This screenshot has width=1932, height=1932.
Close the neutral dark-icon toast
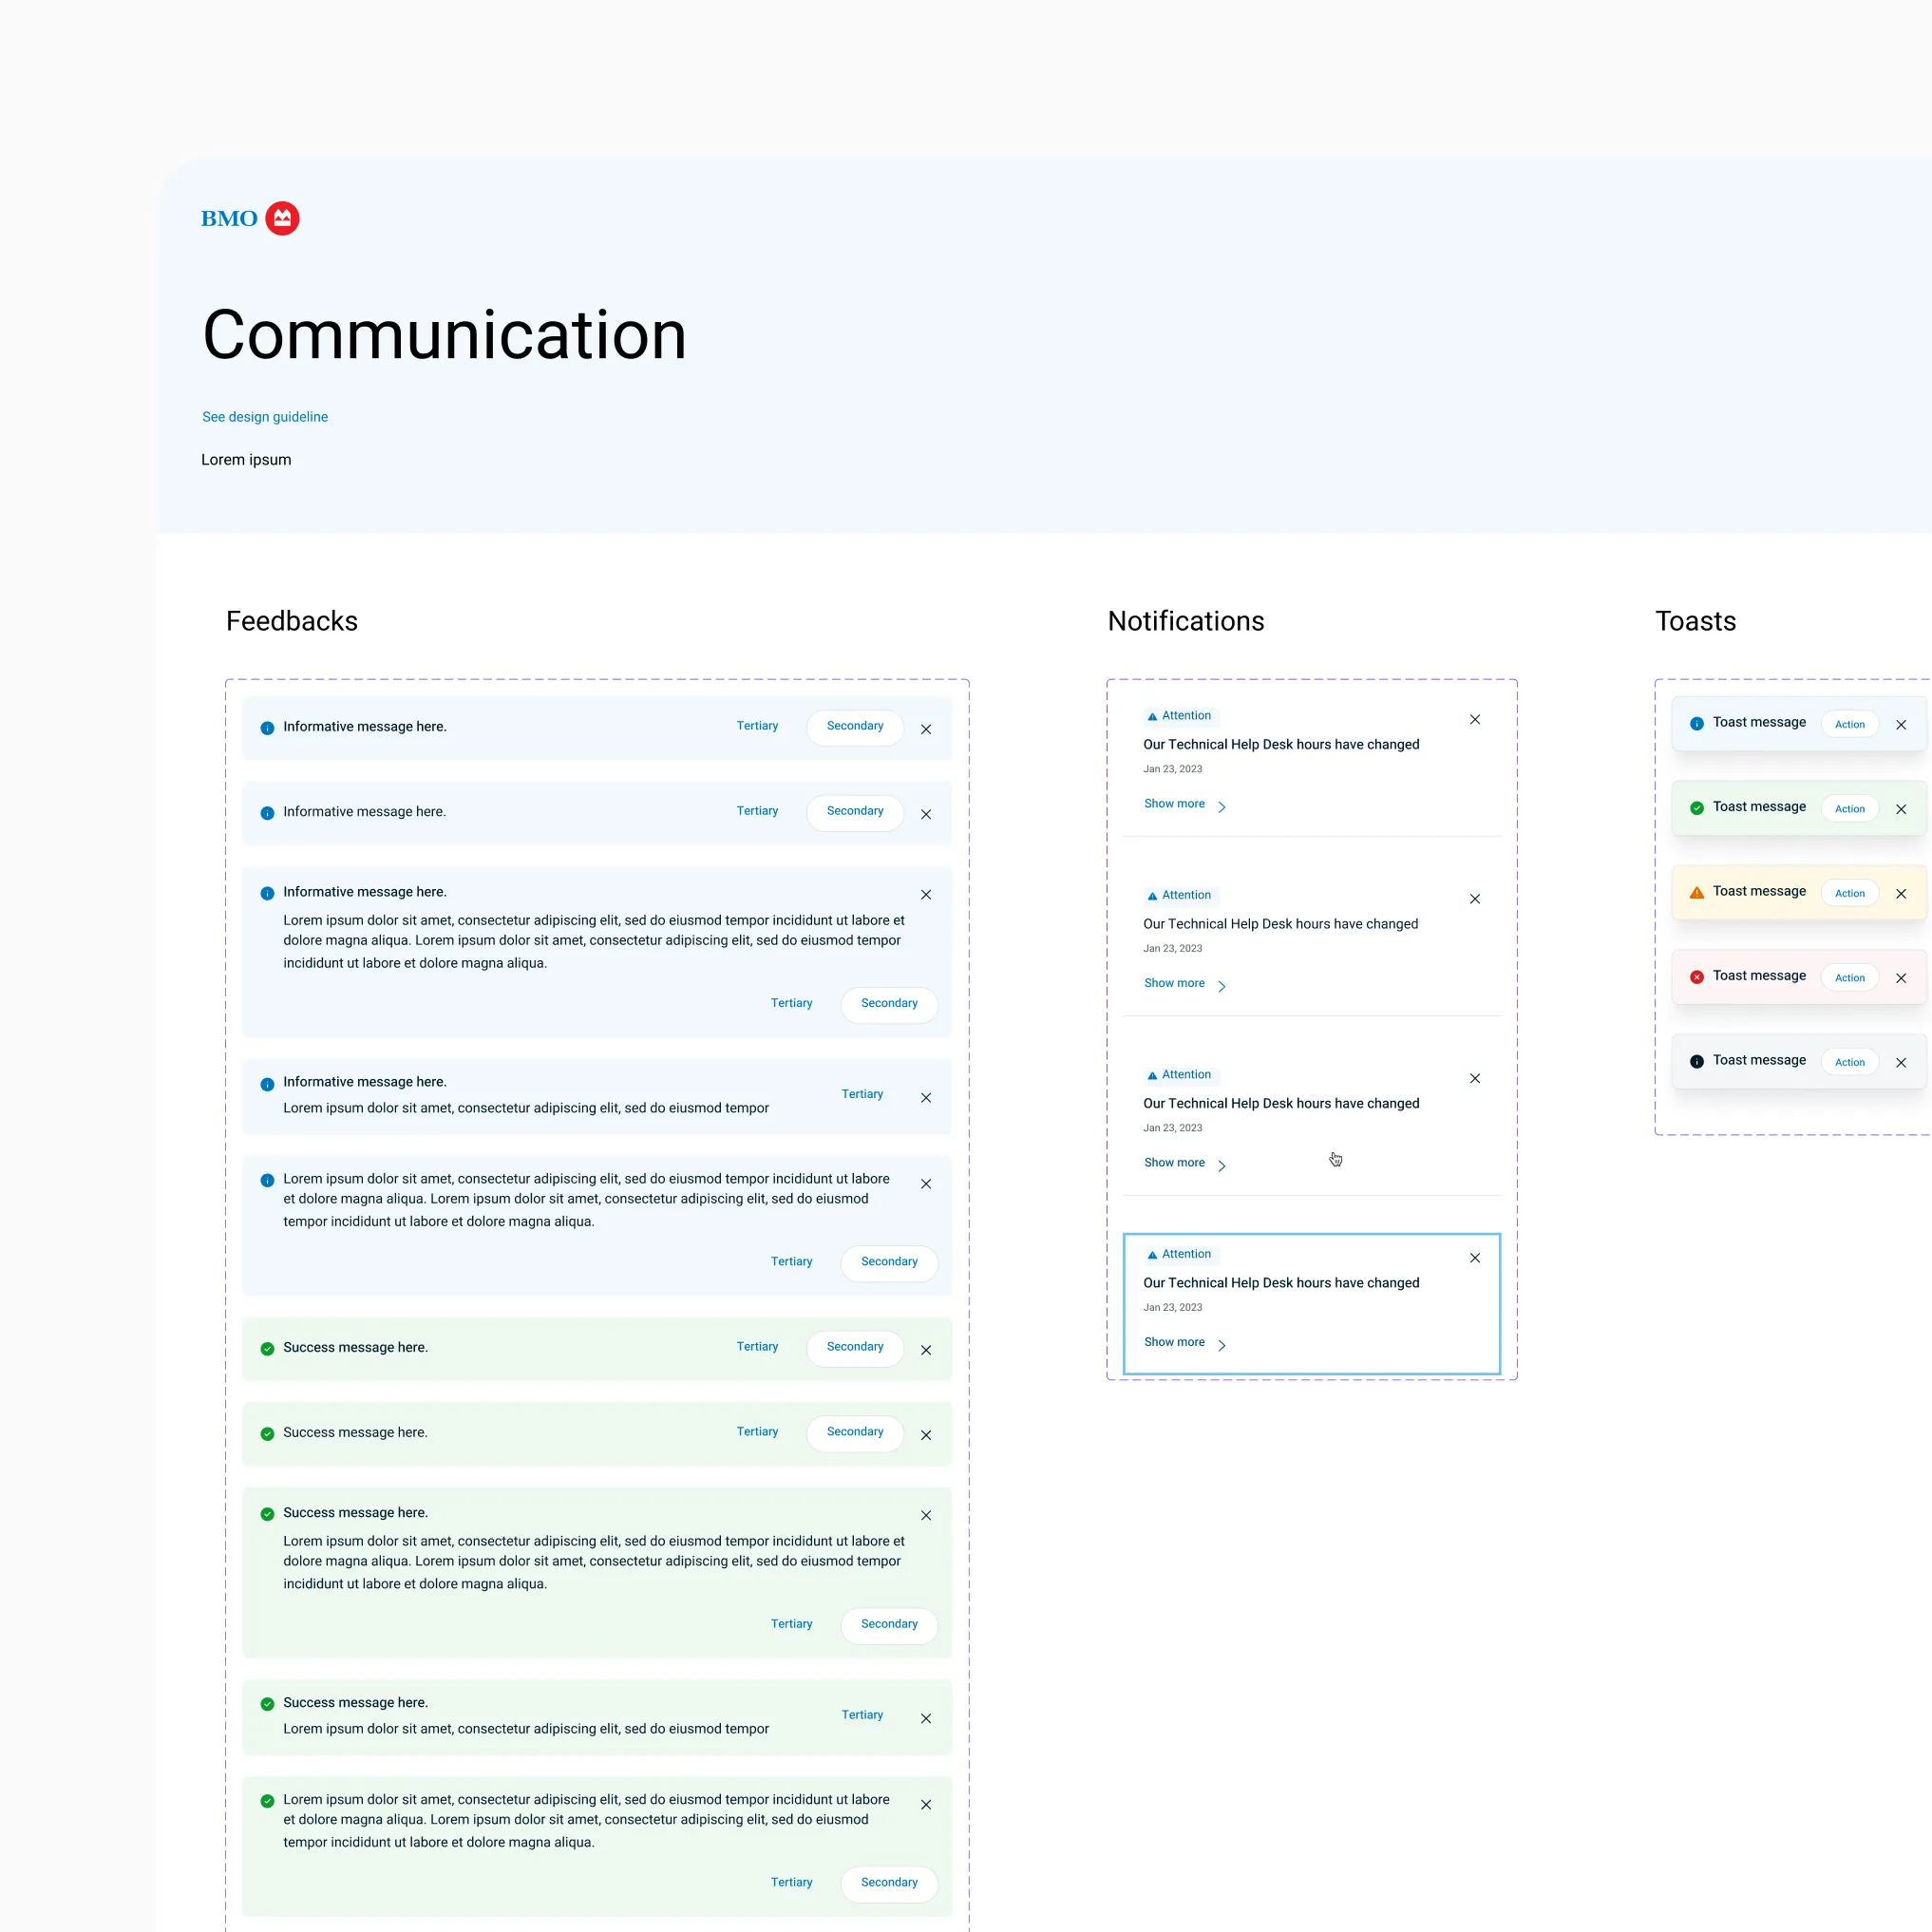click(1901, 1063)
